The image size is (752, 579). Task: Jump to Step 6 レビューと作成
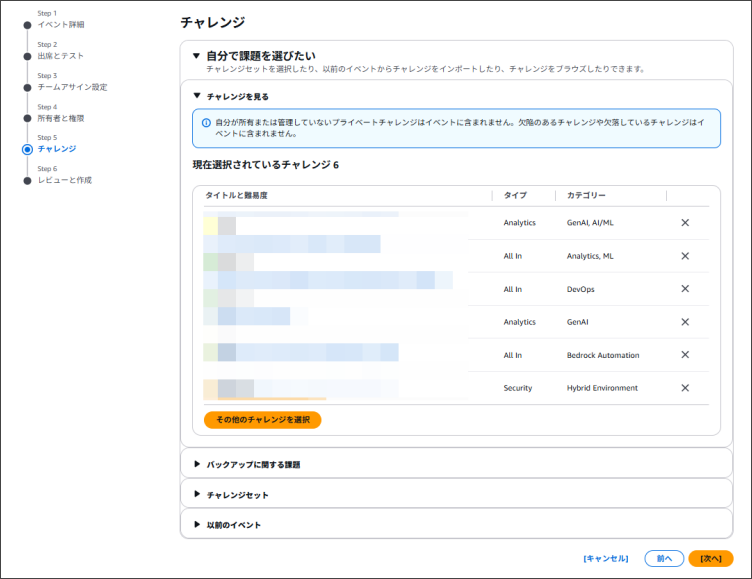(x=65, y=180)
